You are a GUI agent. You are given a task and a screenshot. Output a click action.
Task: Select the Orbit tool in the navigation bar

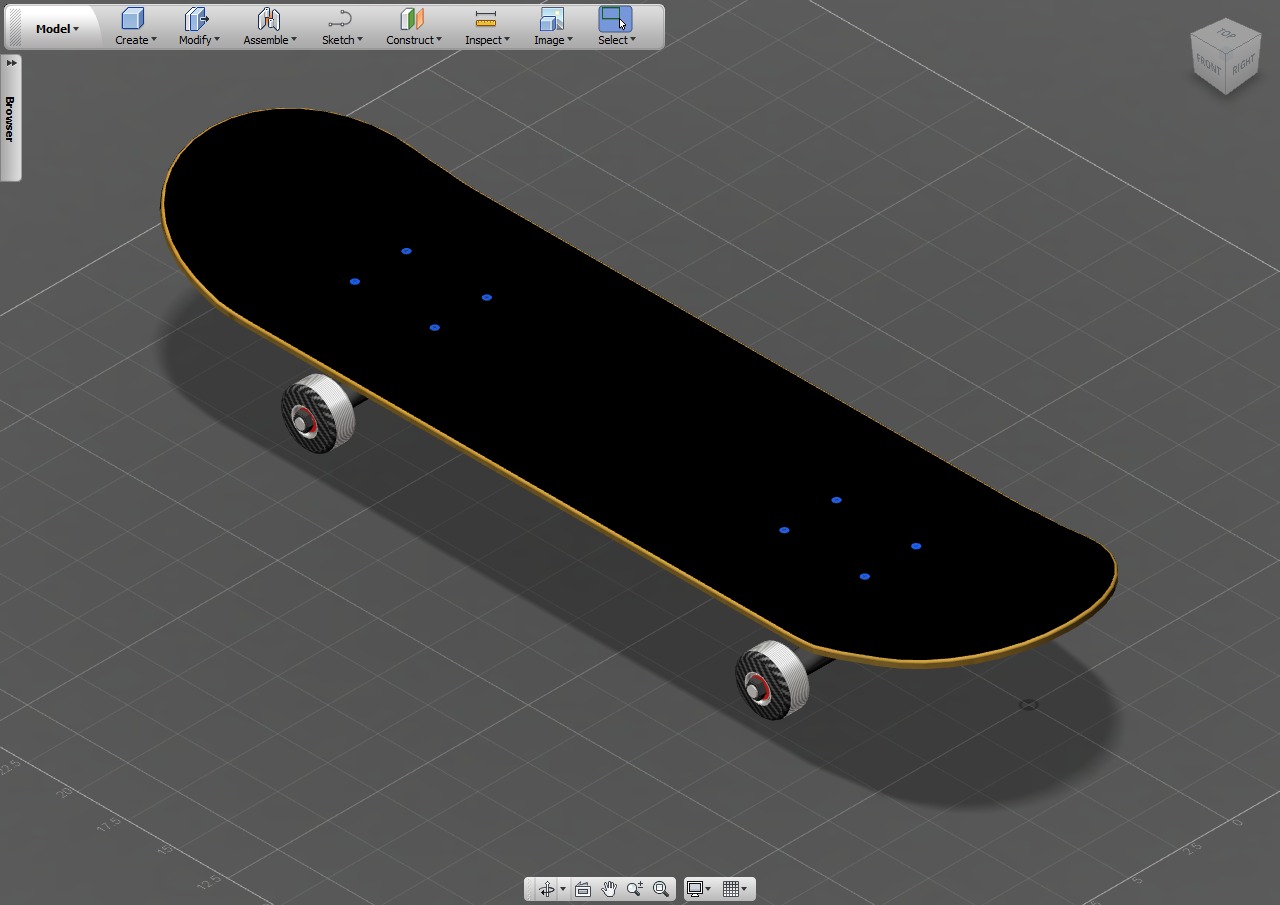546,888
